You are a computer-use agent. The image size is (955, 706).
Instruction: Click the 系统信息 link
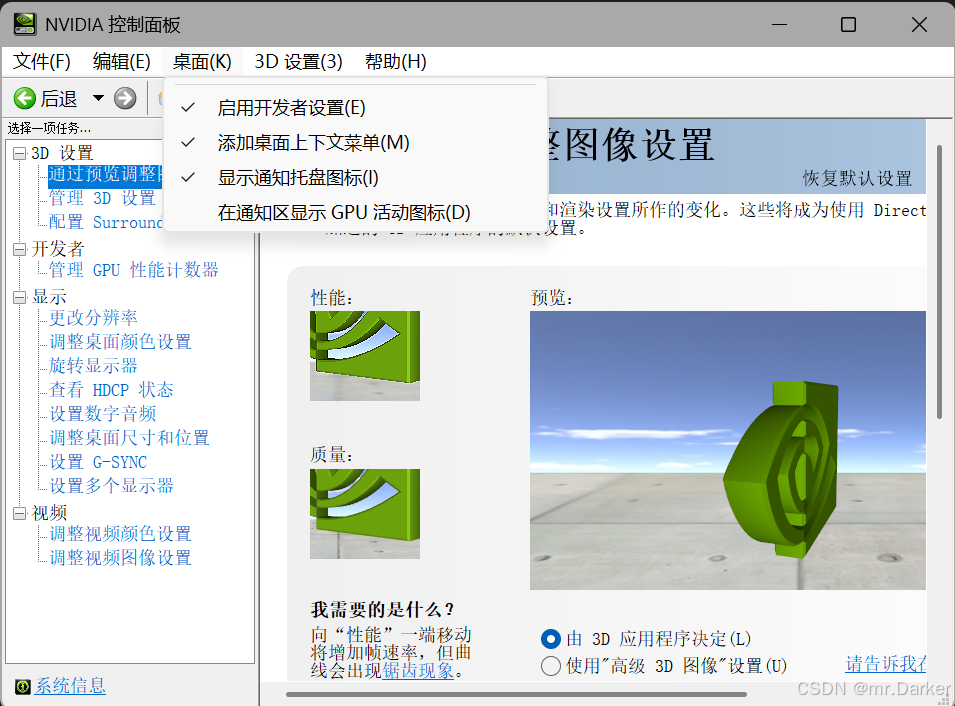click(x=70, y=687)
